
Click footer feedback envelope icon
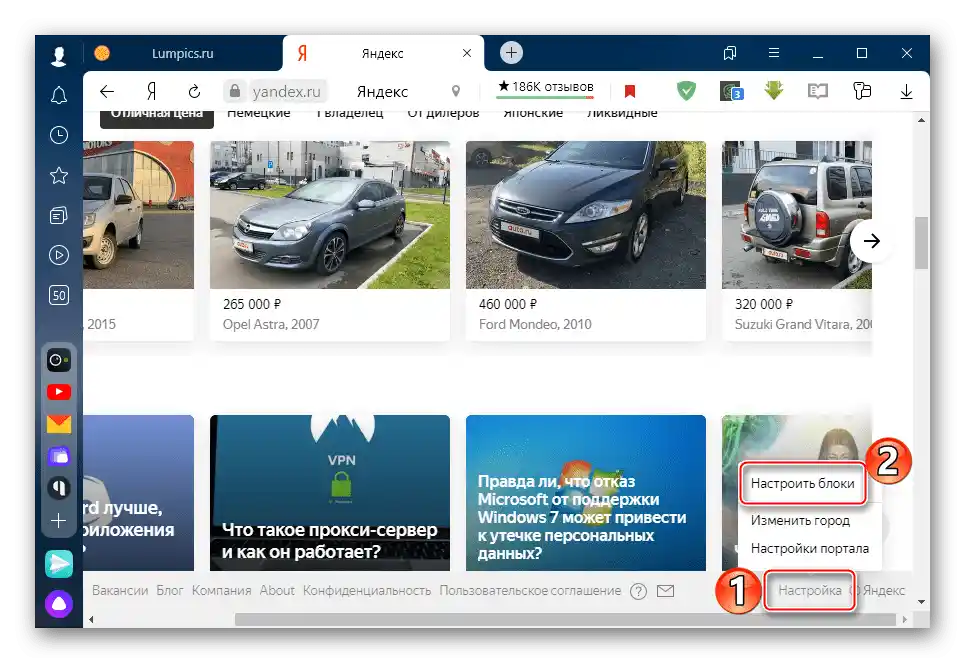[x=665, y=591]
